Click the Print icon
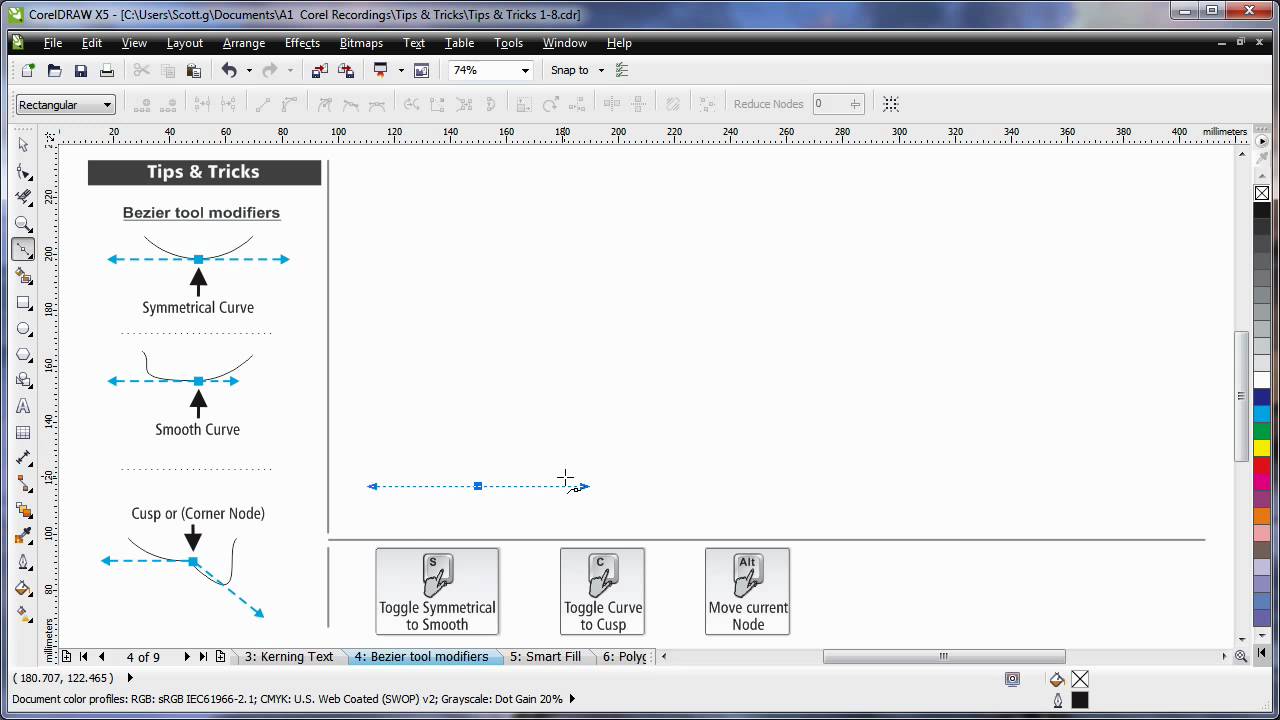 106,70
